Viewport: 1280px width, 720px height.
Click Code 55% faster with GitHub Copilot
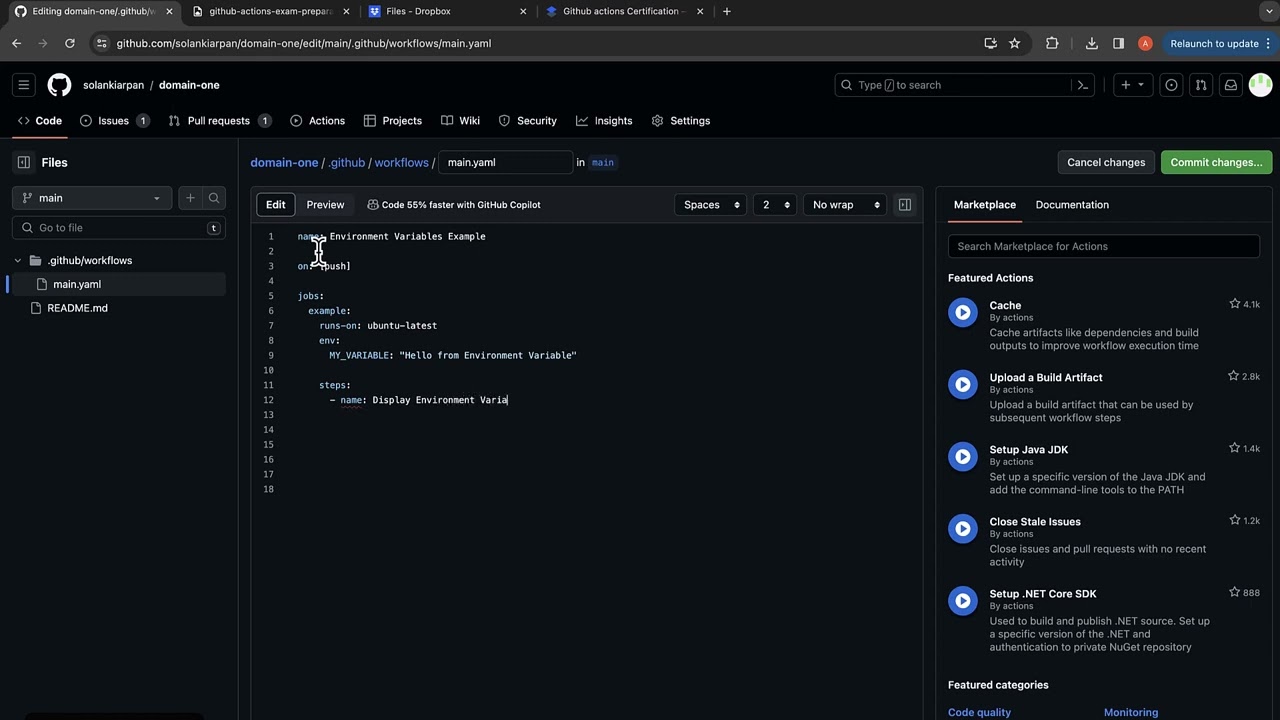click(x=454, y=205)
